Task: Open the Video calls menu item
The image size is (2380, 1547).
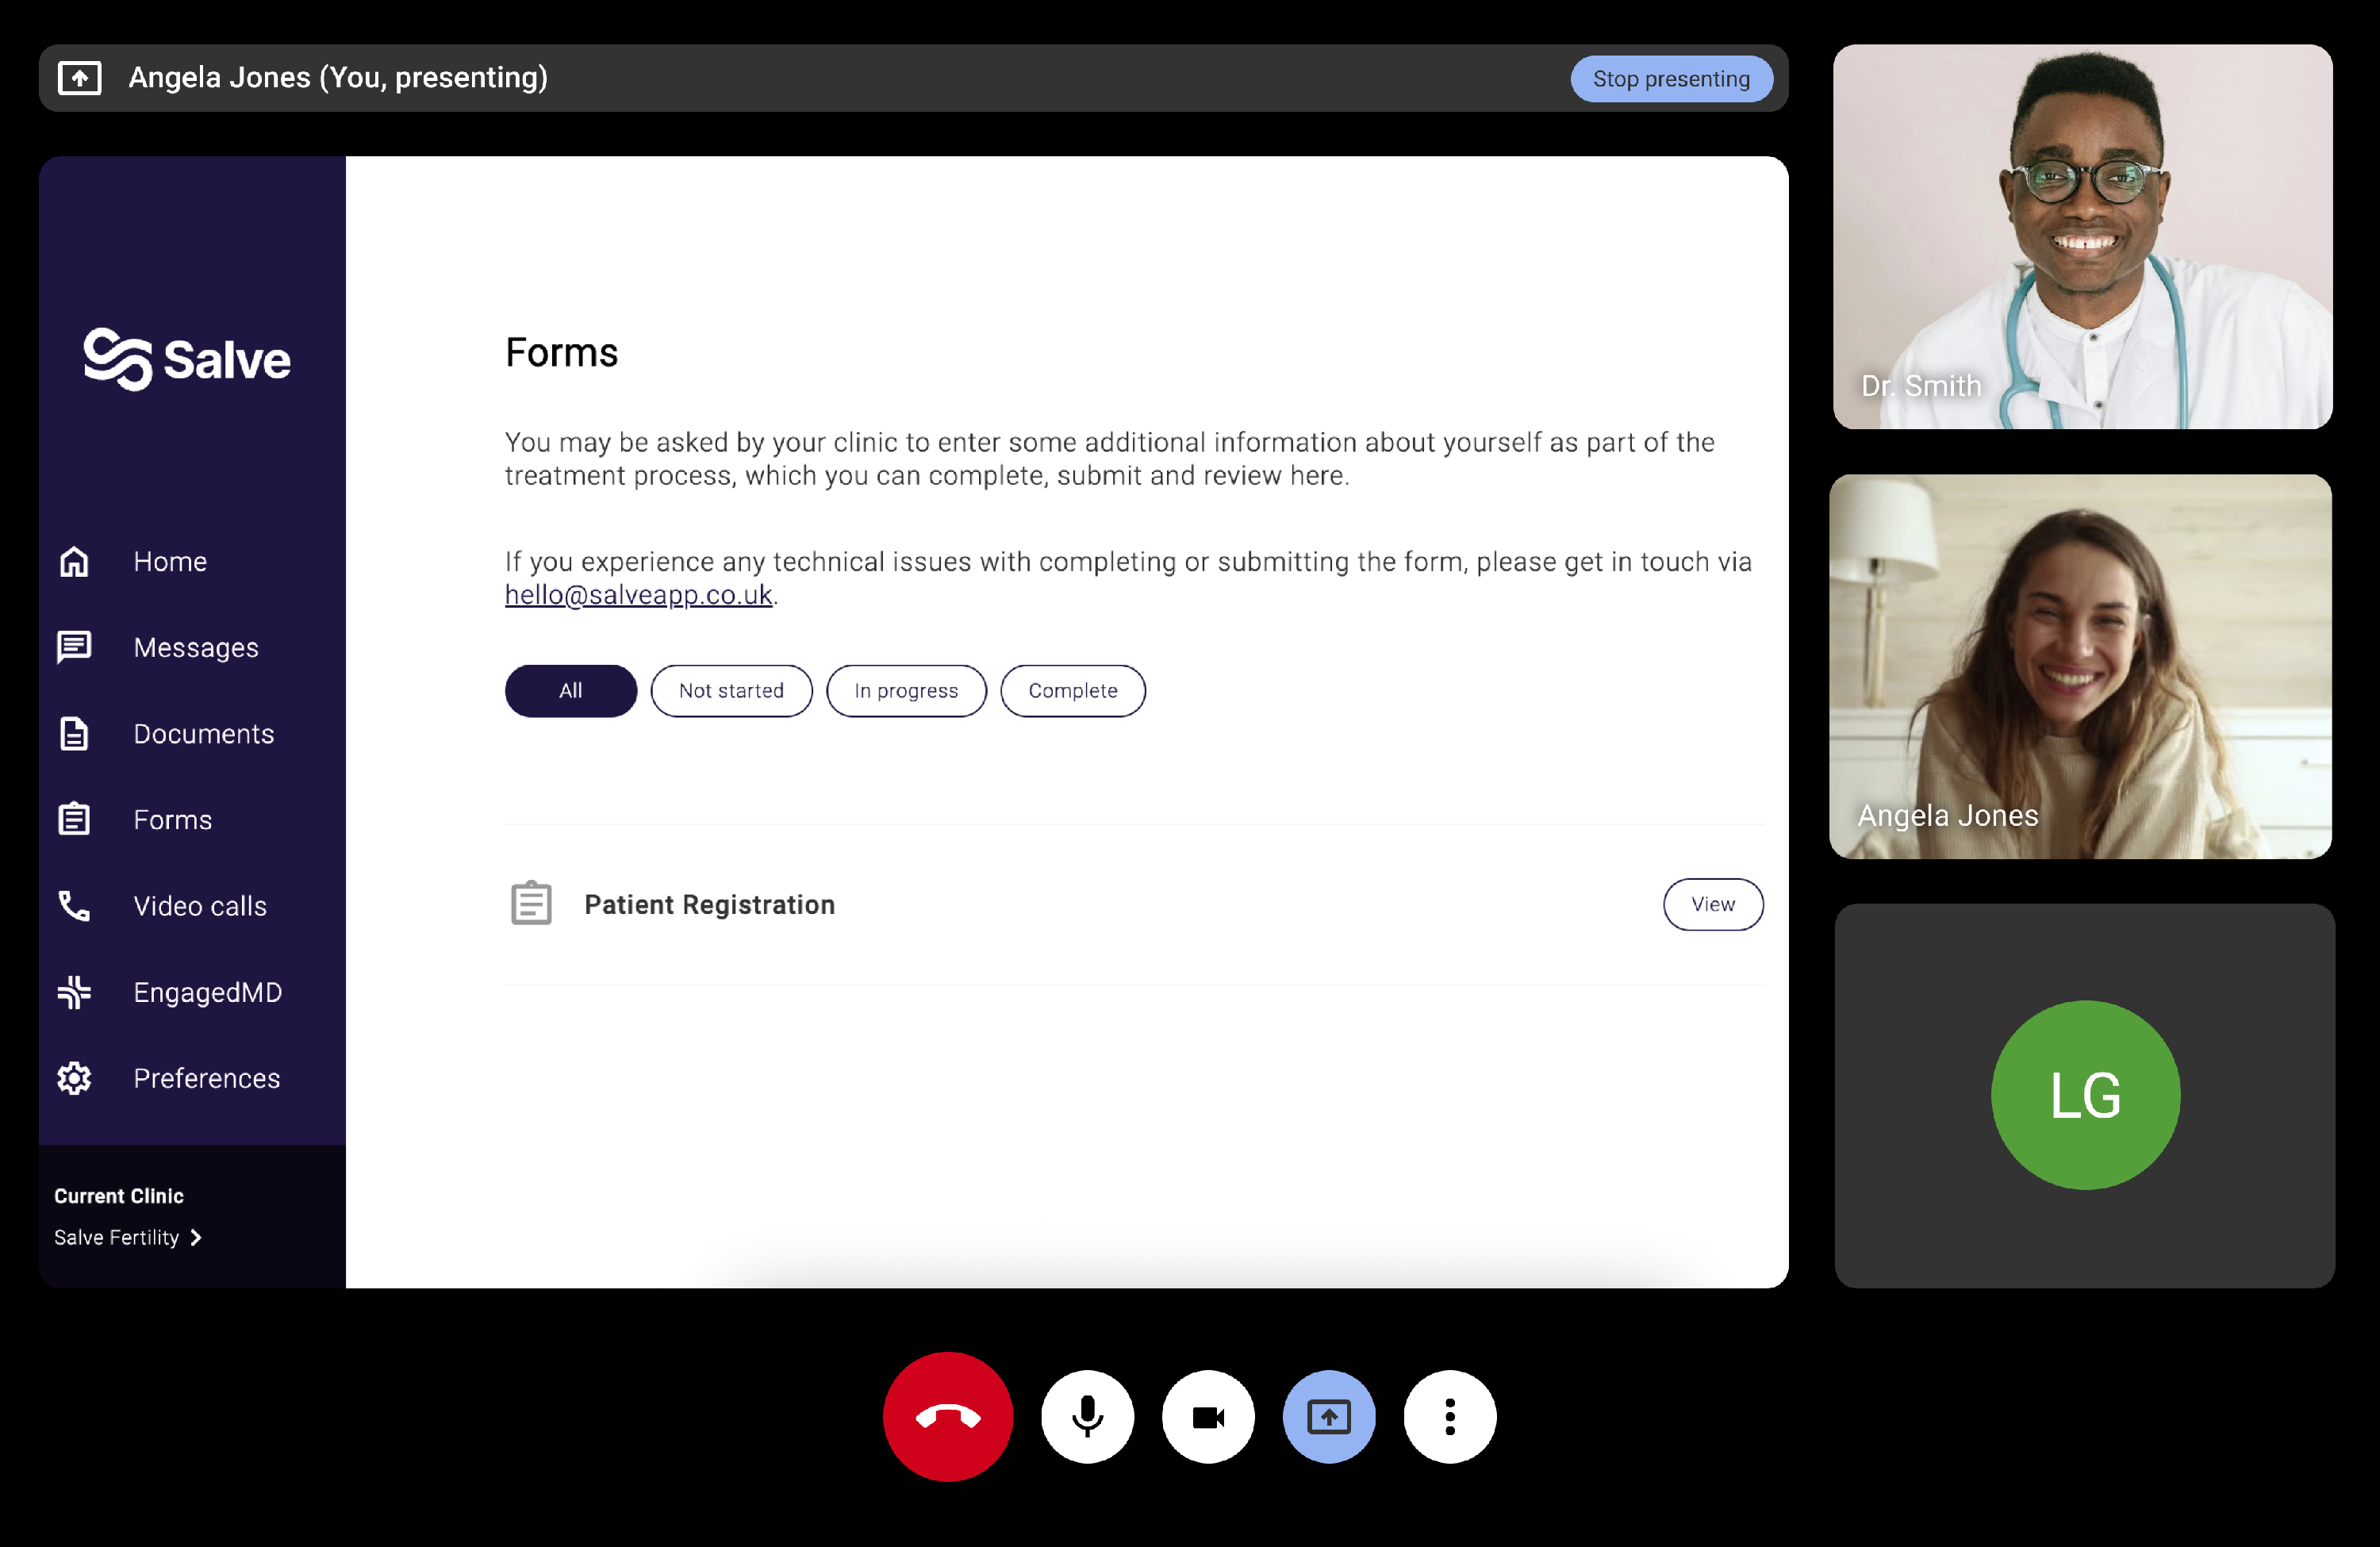Action: 200,906
